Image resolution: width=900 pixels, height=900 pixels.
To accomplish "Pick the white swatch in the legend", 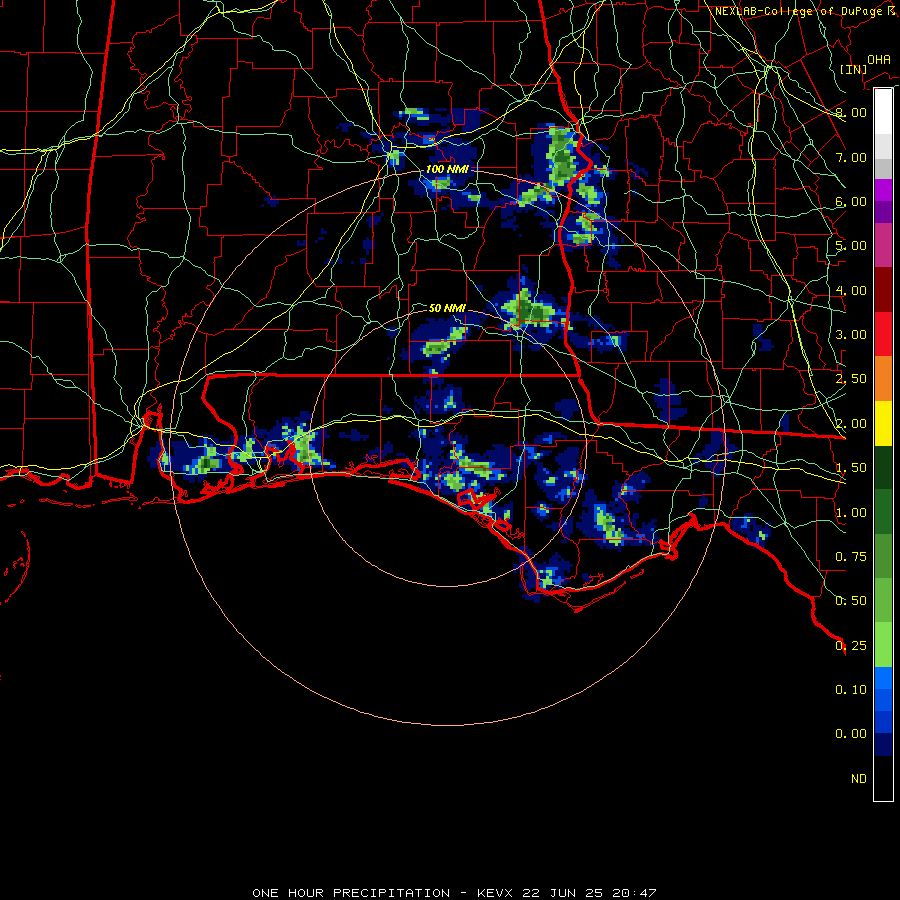I will [x=883, y=111].
